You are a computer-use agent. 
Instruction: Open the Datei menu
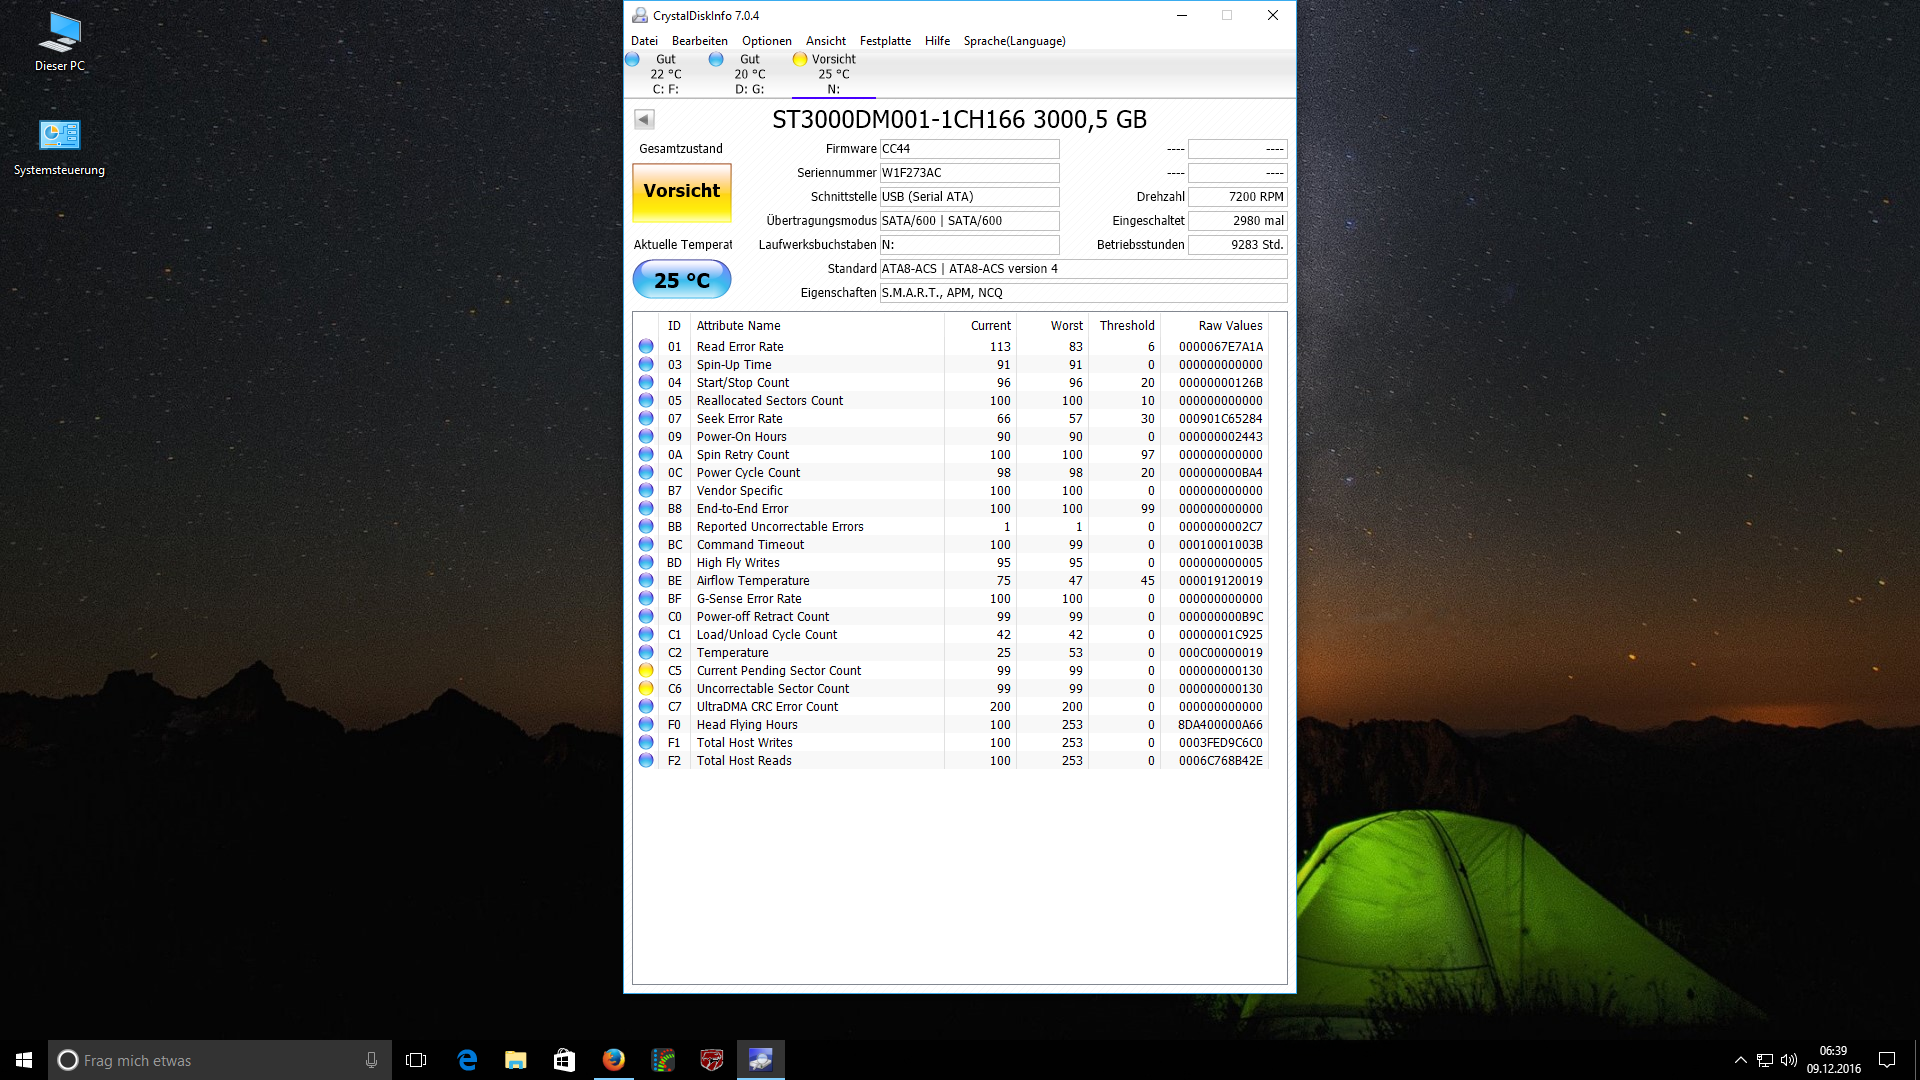(x=644, y=41)
